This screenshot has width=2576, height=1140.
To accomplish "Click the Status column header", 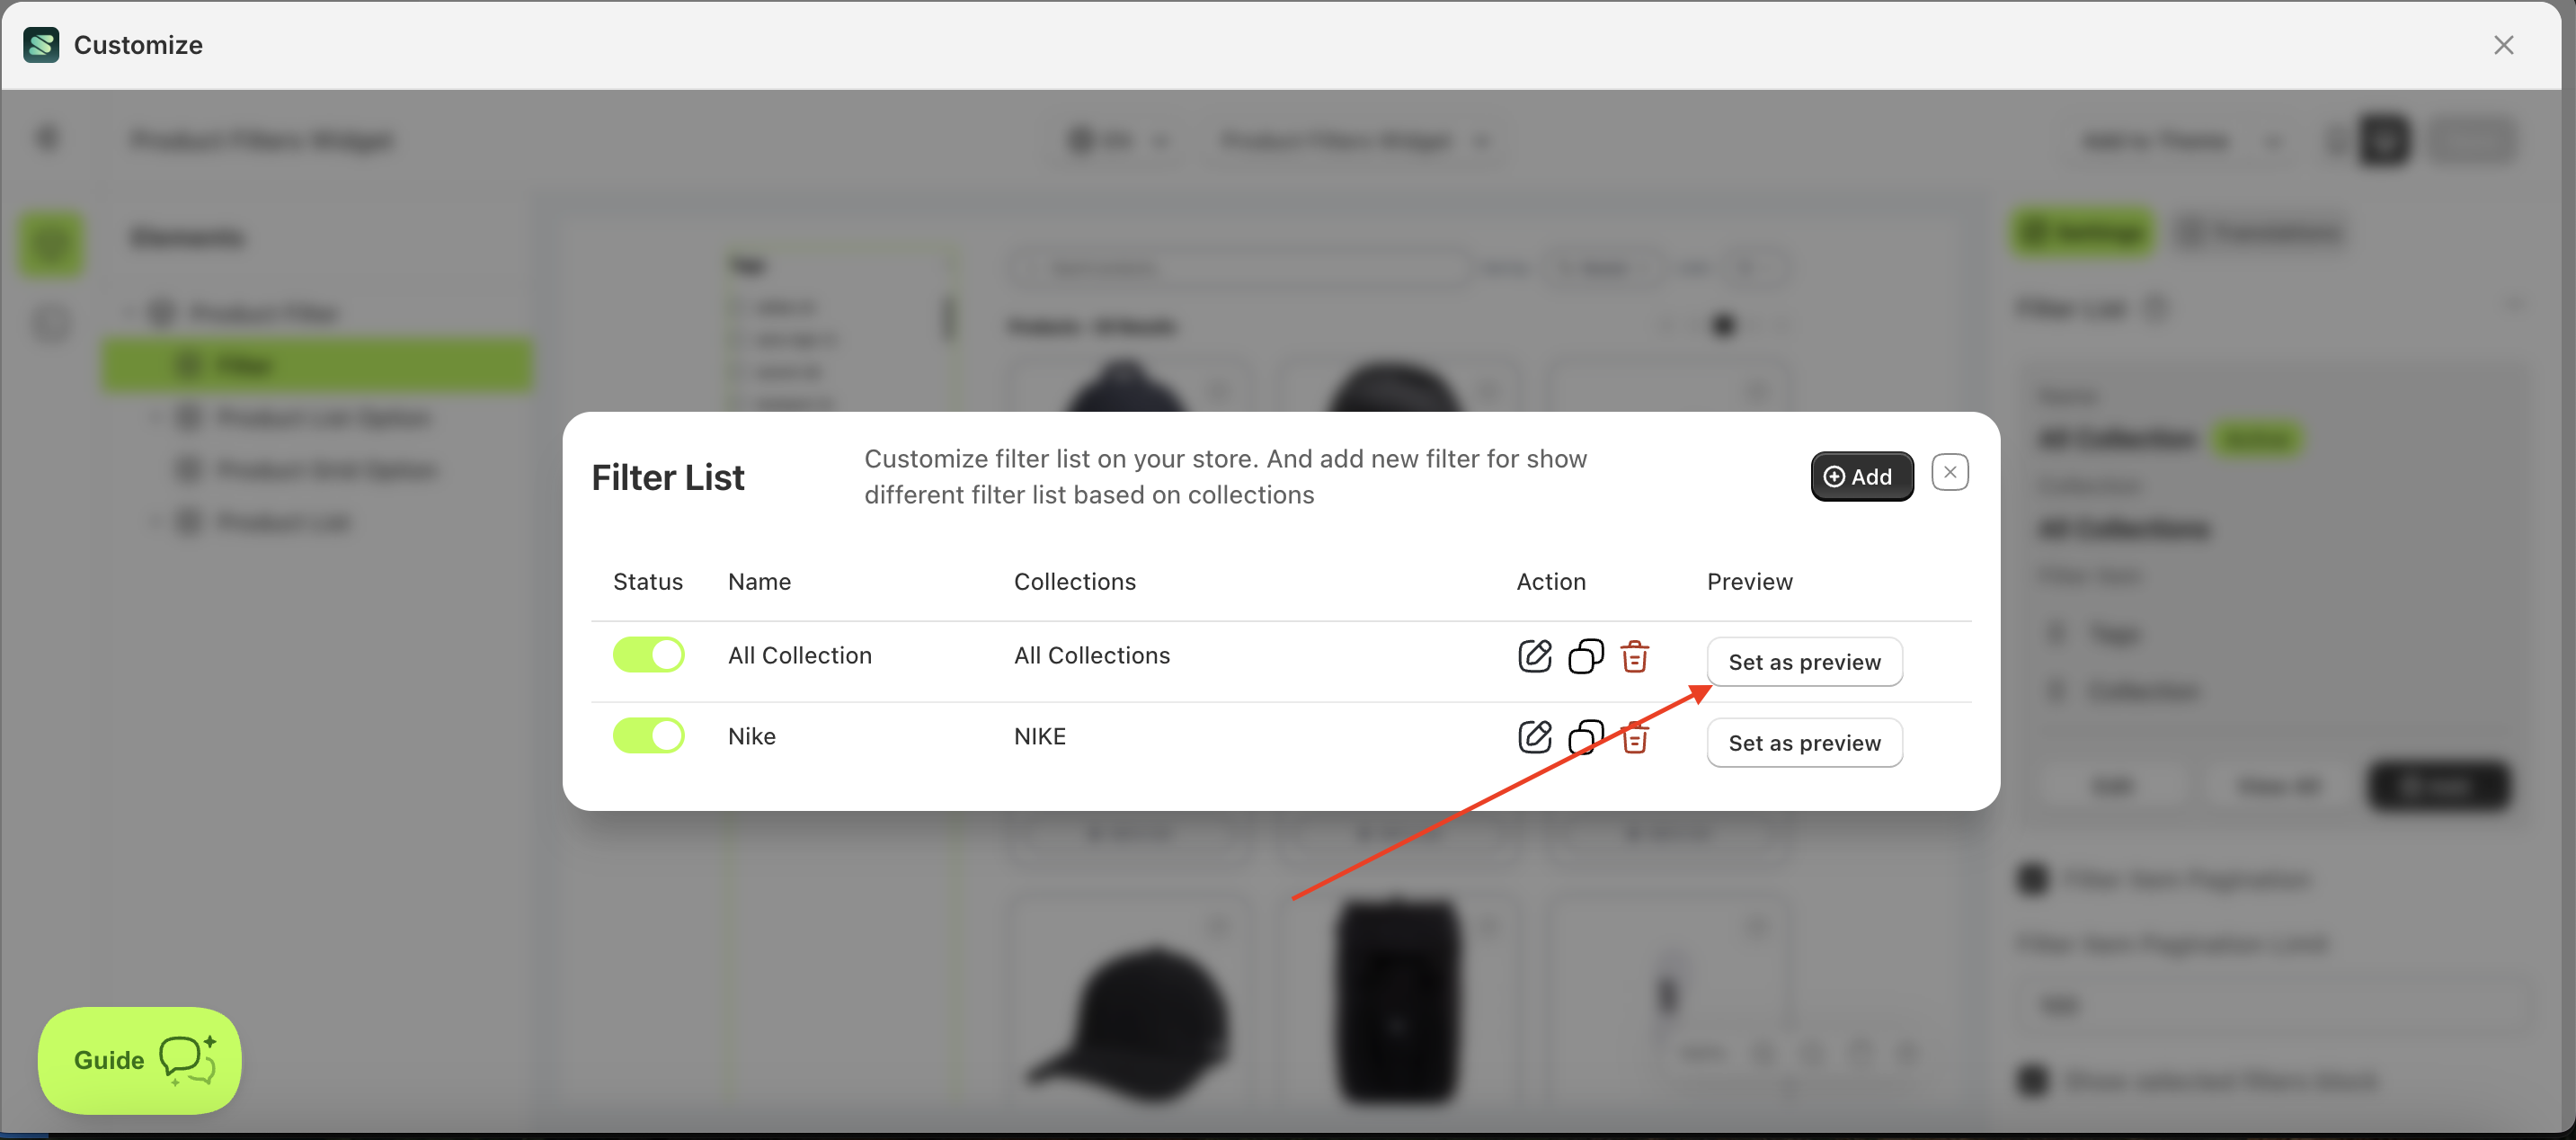I will pyautogui.click(x=647, y=581).
